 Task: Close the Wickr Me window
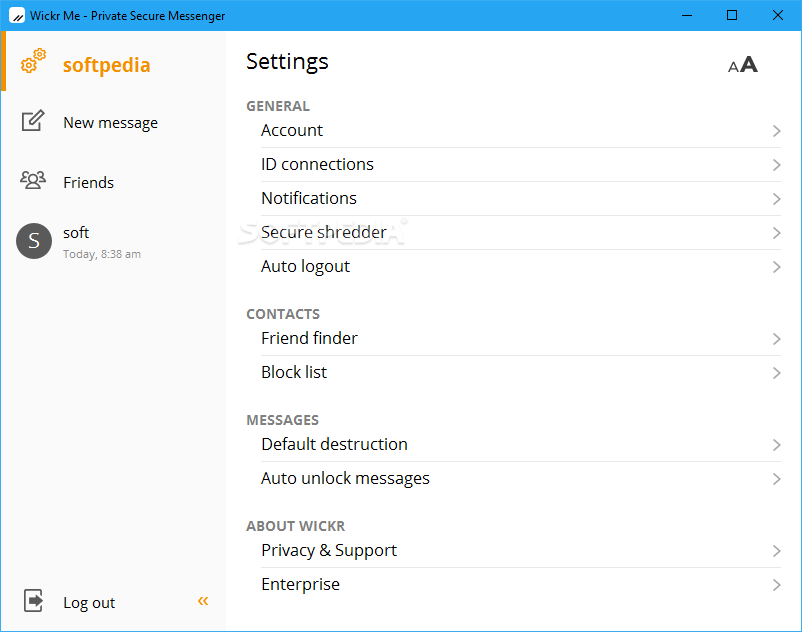(x=777, y=15)
